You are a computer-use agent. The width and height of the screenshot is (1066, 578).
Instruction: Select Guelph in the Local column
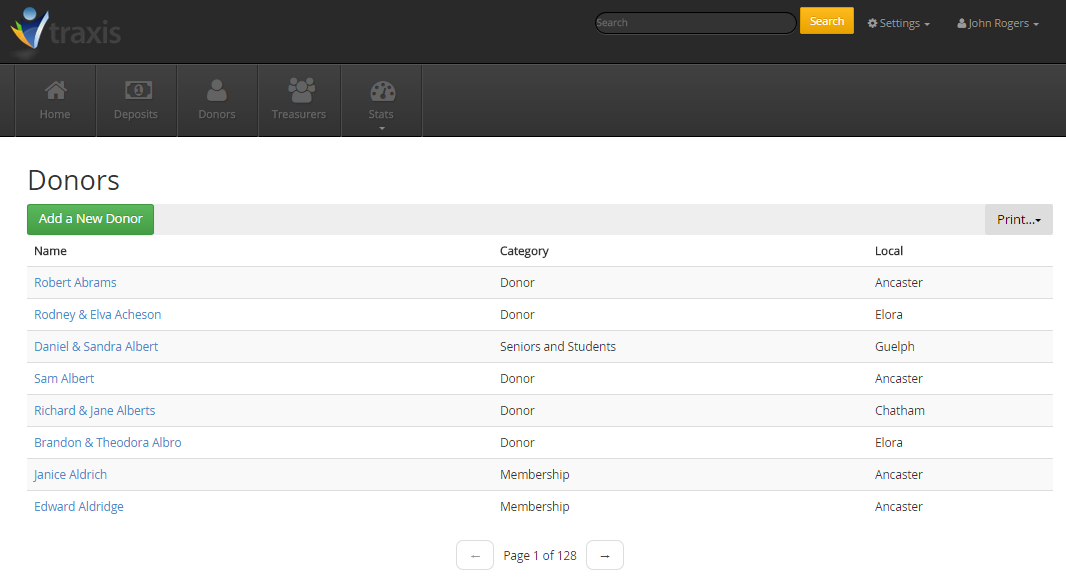click(x=895, y=346)
